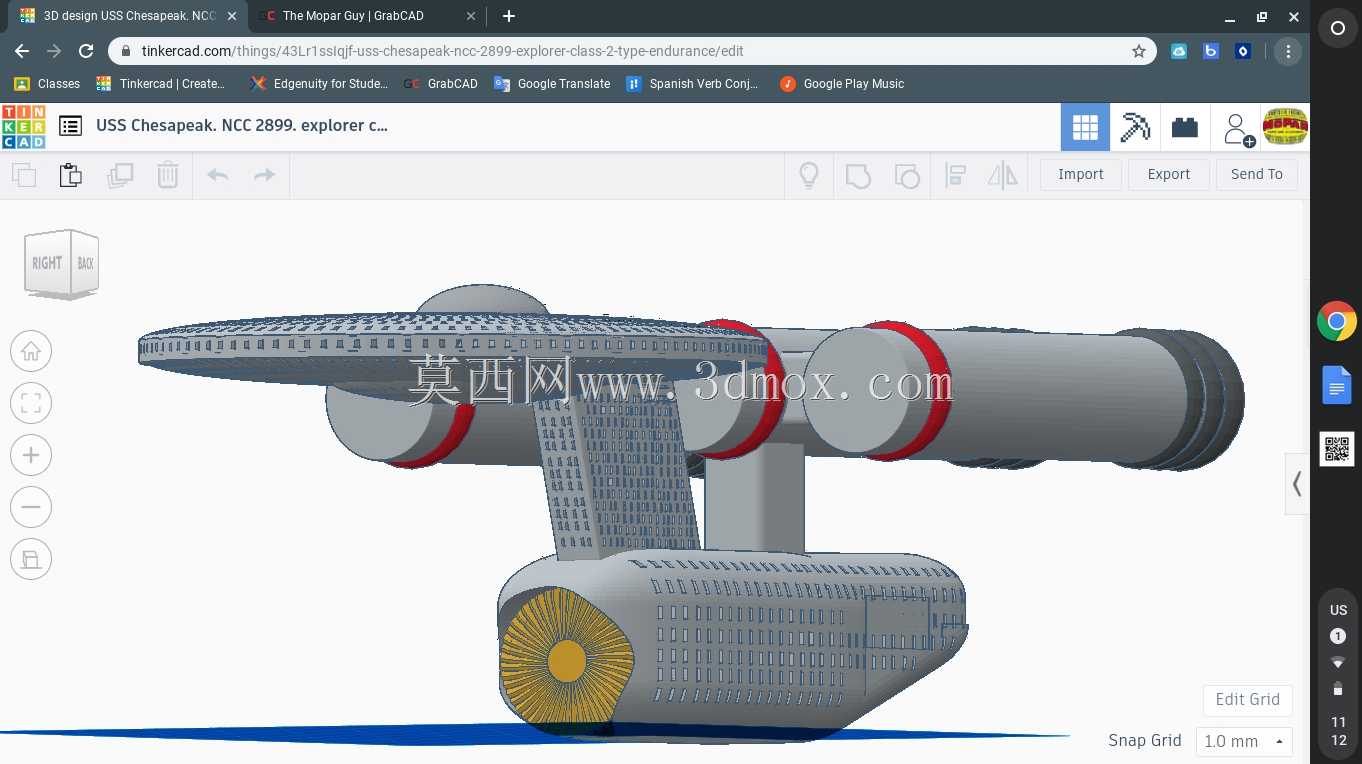Open the QR code app on shelf
The height and width of the screenshot is (764, 1362).
[1337, 449]
